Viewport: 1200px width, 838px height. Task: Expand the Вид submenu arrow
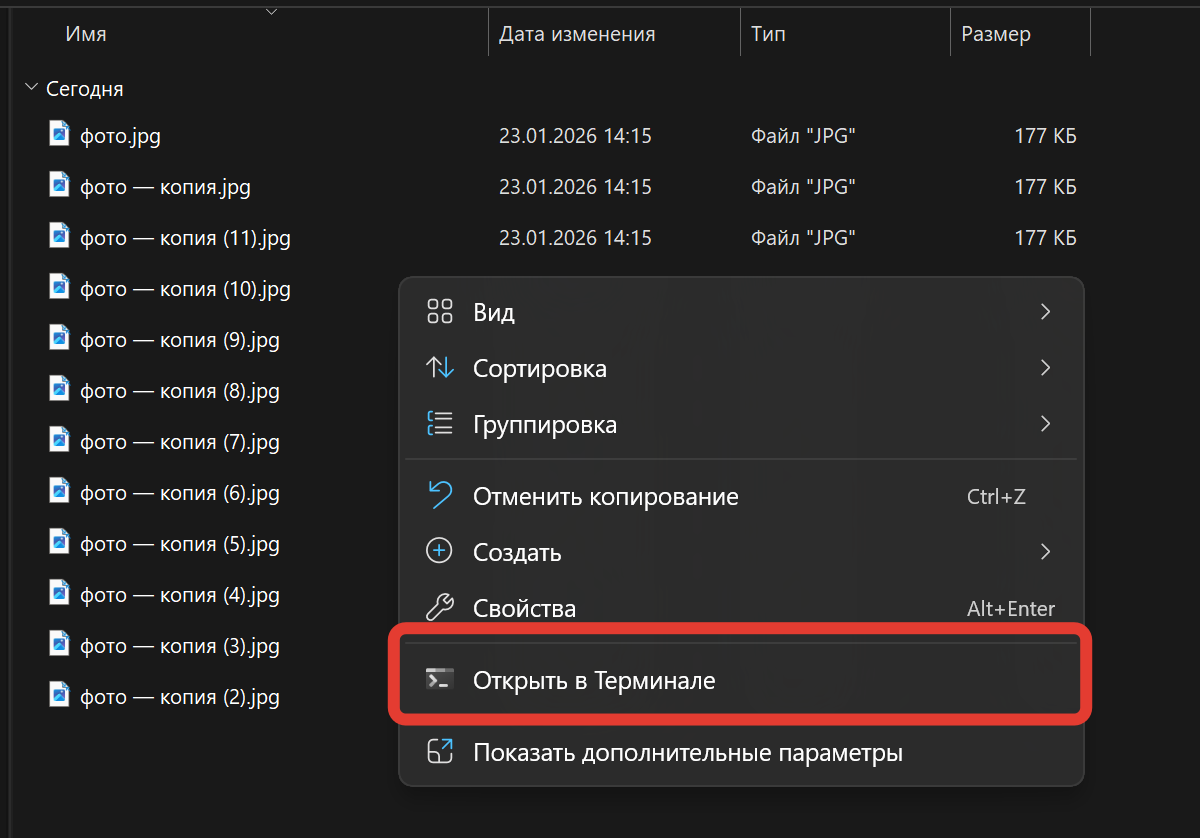point(1045,312)
